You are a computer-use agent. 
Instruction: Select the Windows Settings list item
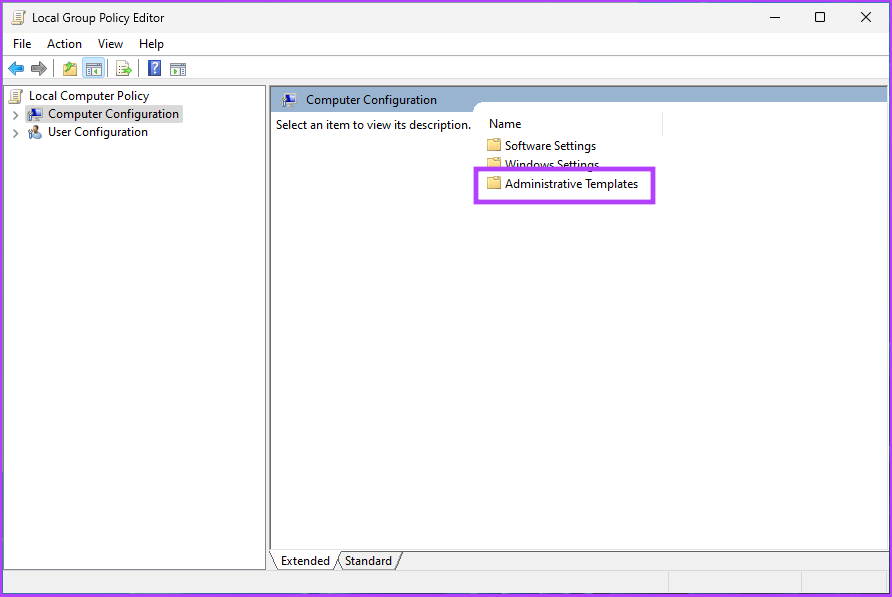(x=543, y=164)
